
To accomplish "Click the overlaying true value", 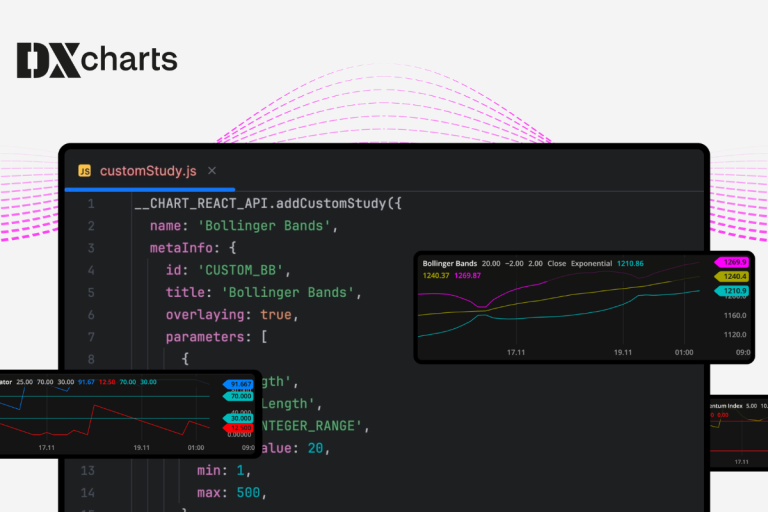I will (x=276, y=315).
